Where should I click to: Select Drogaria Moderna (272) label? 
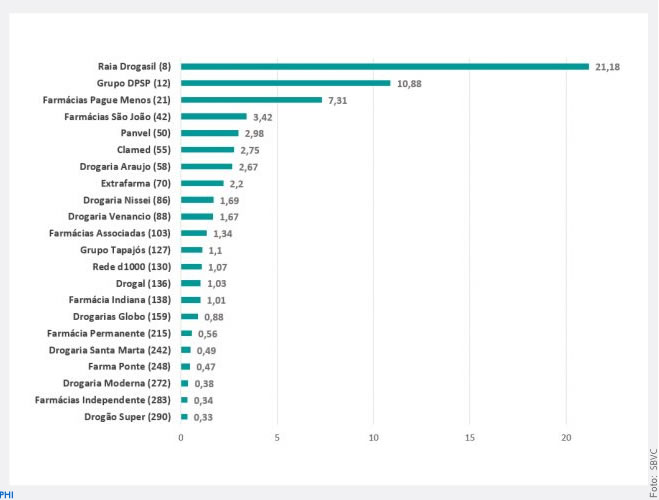pyautogui.click(x=117, y=383)
